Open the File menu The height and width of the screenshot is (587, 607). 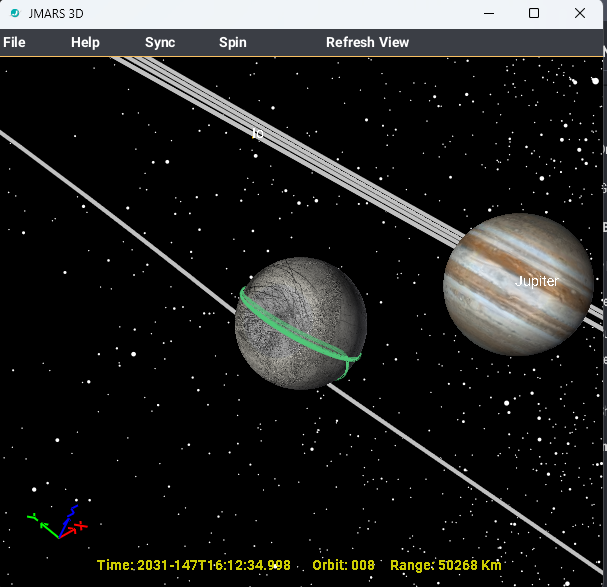(14, 42)
